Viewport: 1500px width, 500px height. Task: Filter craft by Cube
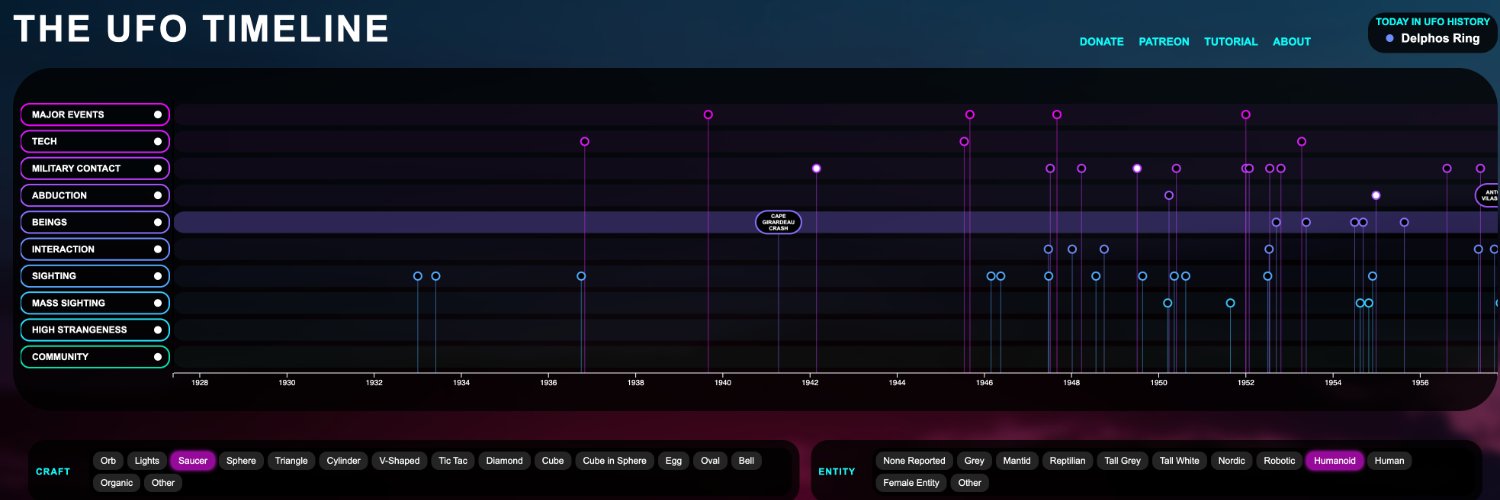pyautogui.click(x=553, y=461)
